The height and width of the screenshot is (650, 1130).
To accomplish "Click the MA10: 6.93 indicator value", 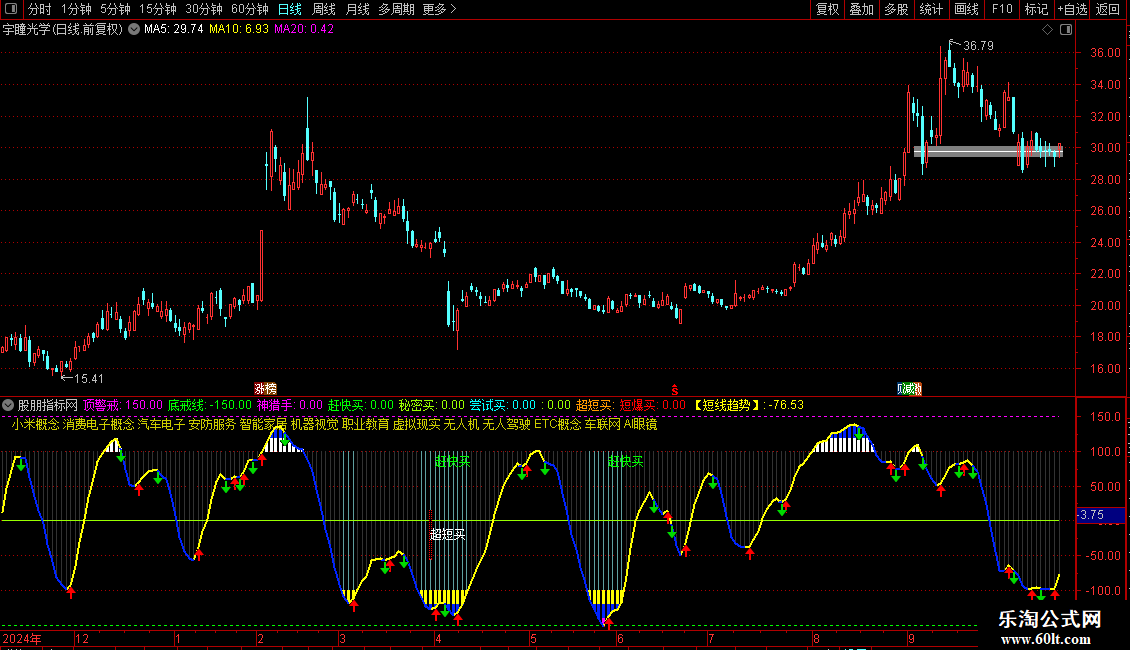I will tap(239, 29).
